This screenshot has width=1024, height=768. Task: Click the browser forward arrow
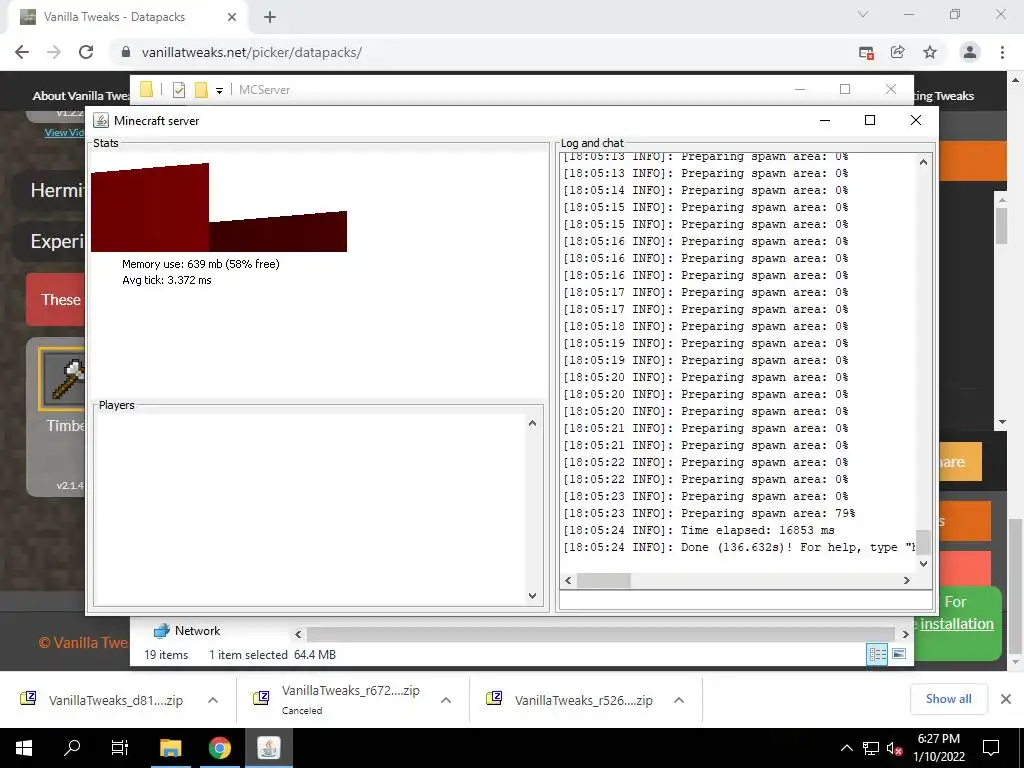click(x=54, y=52)
